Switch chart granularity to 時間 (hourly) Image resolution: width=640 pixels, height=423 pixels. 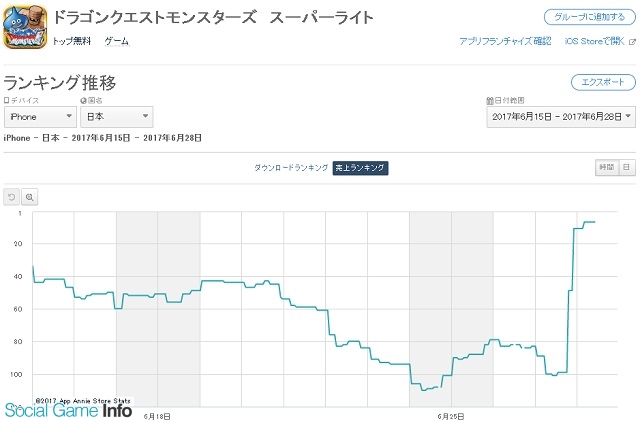(607, 167)
